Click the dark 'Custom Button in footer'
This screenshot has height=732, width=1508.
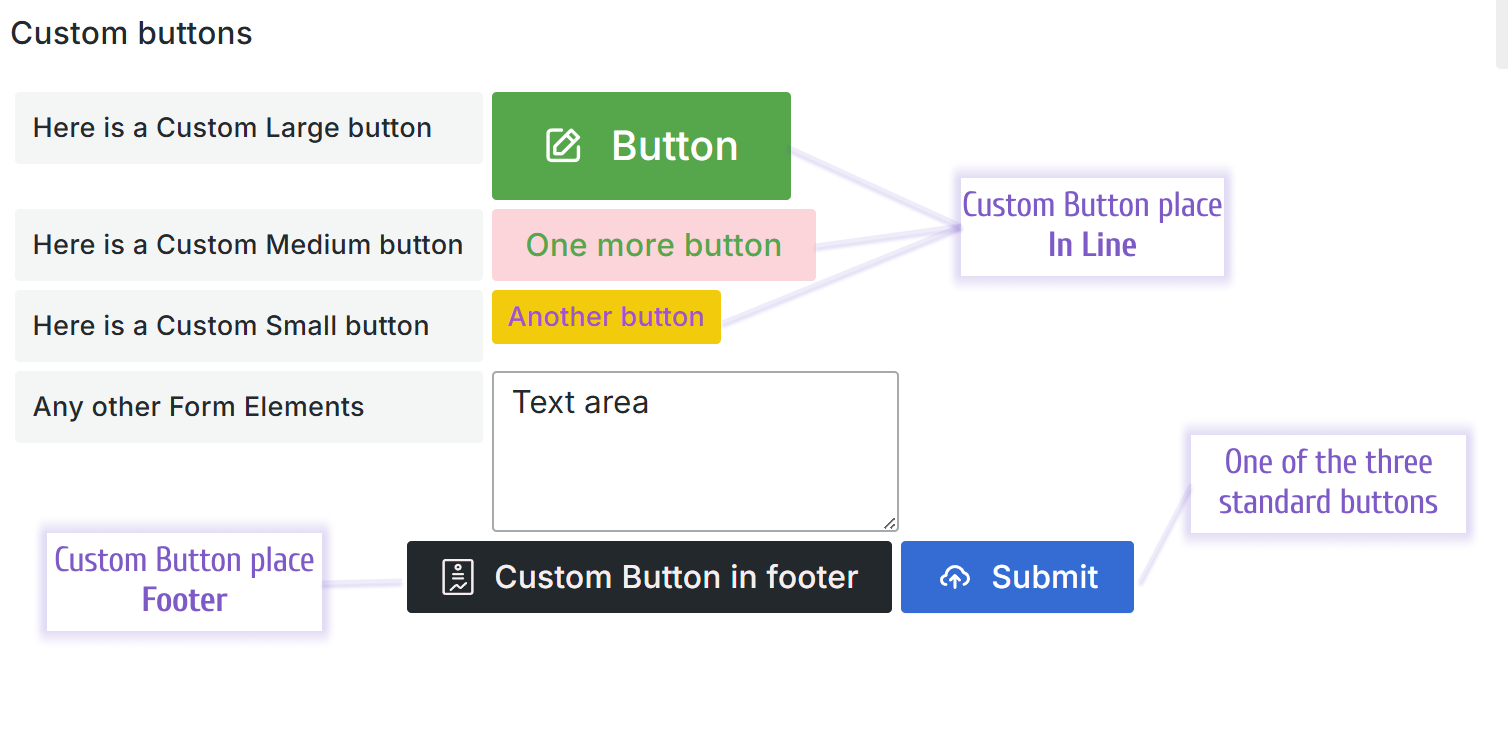[649, 577]
